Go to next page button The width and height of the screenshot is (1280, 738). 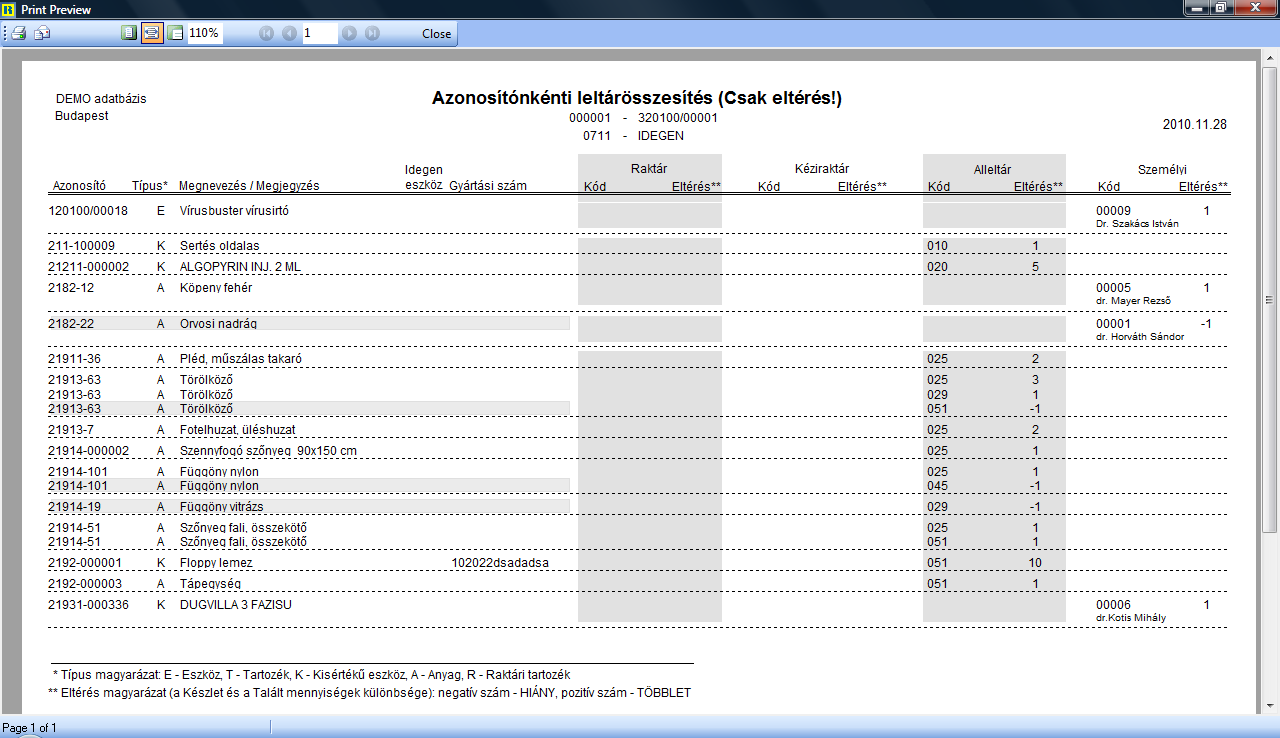[349, 33]
